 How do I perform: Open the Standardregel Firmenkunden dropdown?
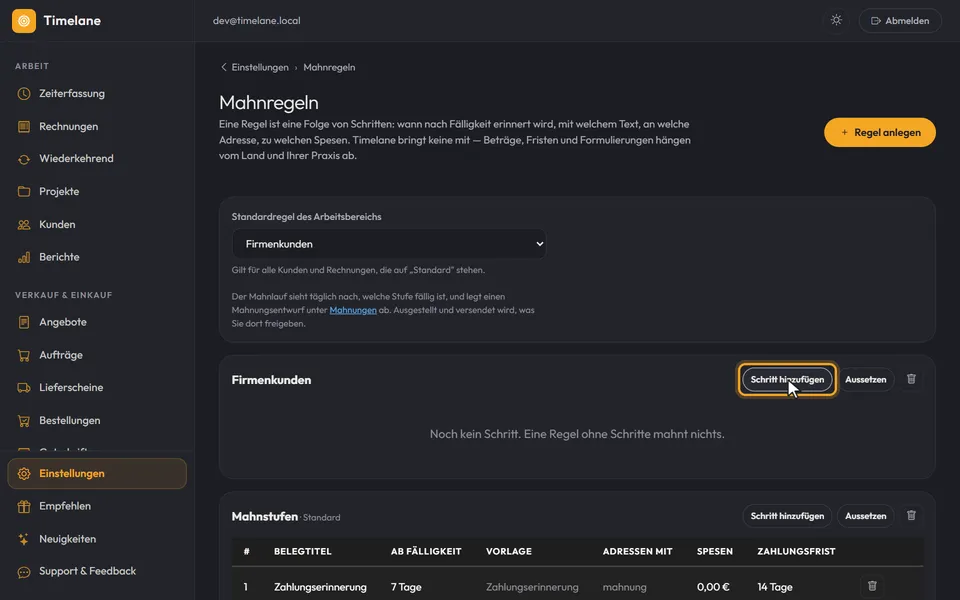pos(389,244)
